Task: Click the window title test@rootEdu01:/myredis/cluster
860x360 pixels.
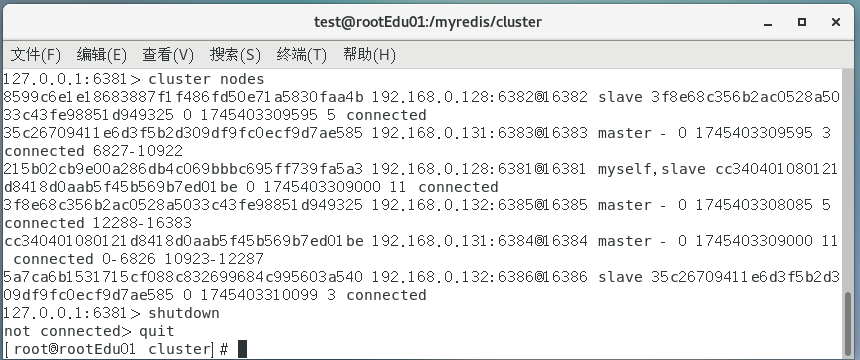Action: coord(428,22)
